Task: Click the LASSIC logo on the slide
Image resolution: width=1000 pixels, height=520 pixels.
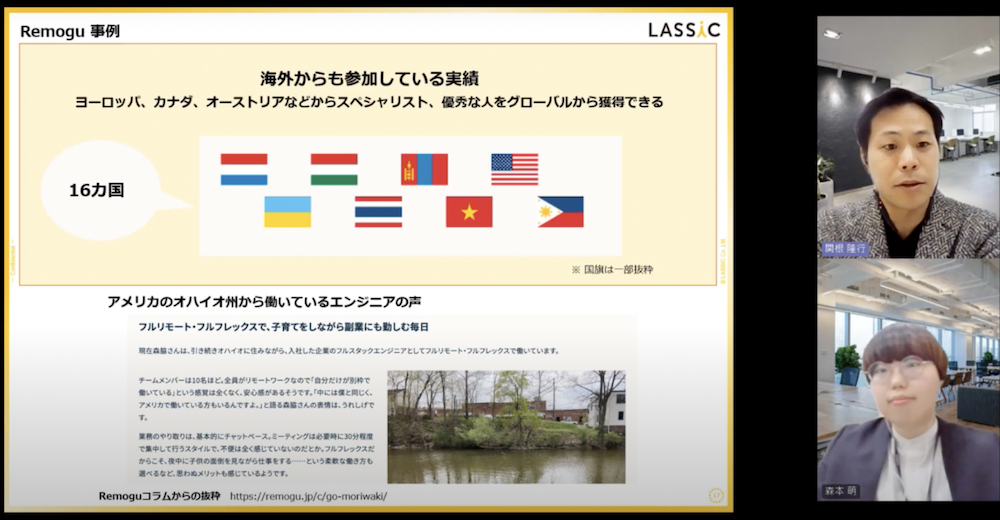Action: point(684,30)
